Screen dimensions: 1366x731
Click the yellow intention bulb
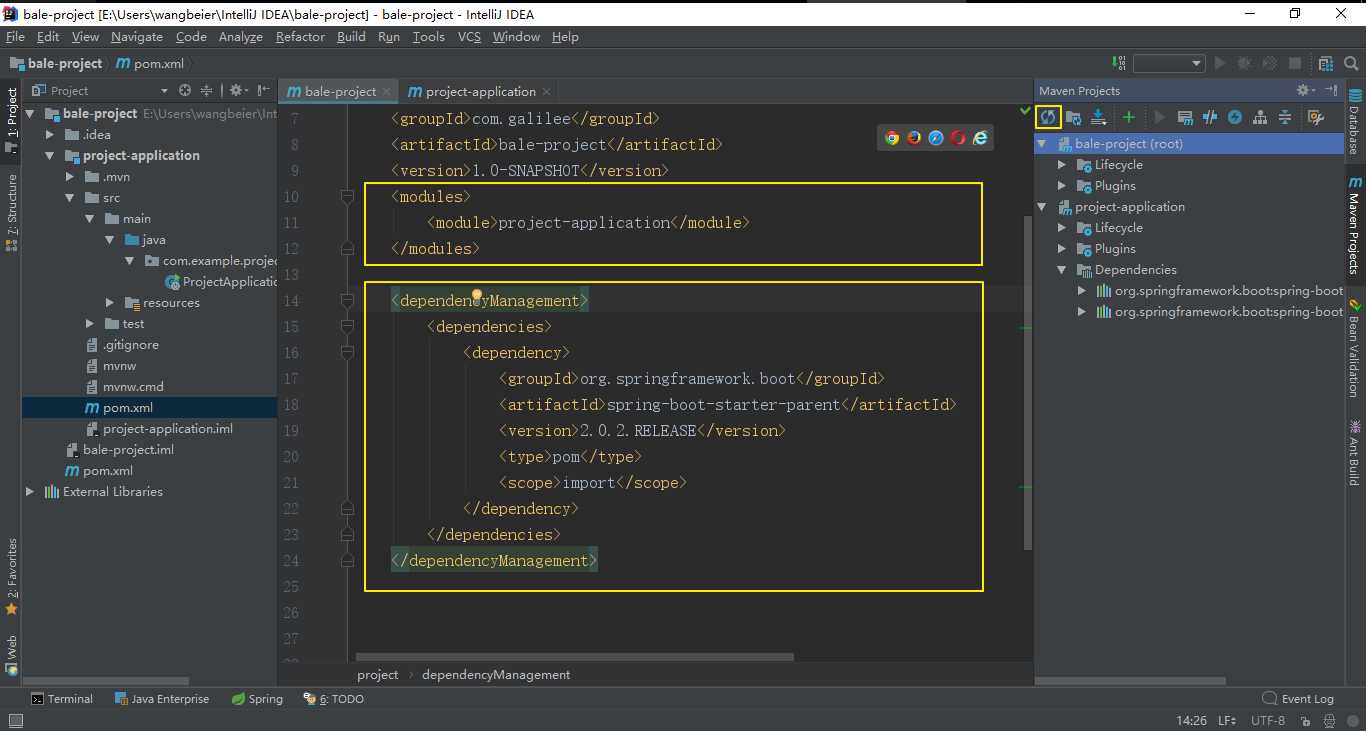477,295
